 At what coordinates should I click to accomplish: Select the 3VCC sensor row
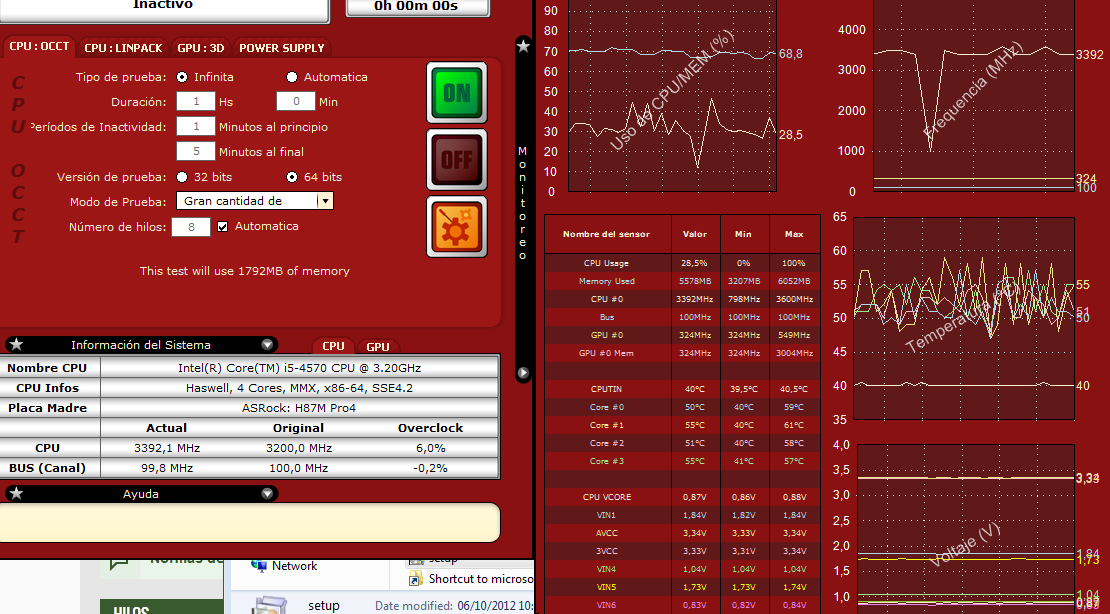(x=682, y=551)
